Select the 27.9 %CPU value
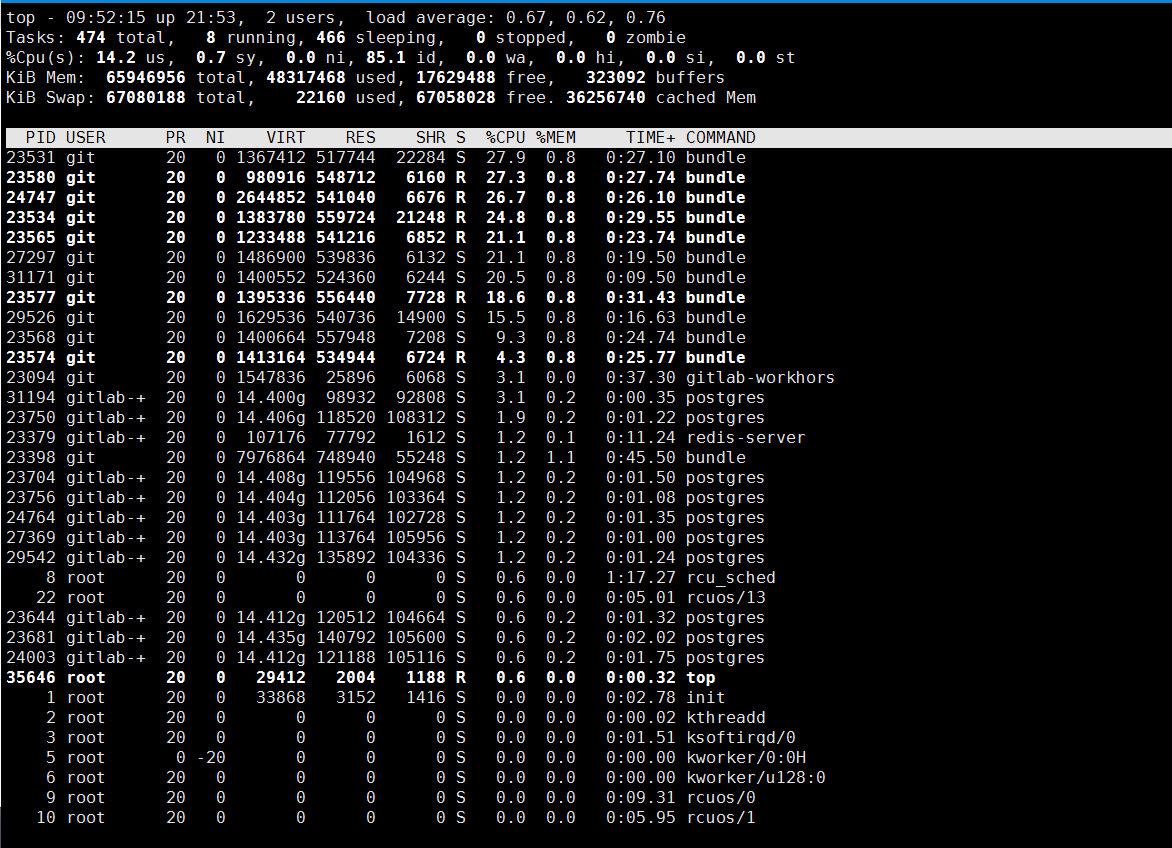The height and width of the screenshot is (848, 1172). pyautogui.click(x=505, y=158)
